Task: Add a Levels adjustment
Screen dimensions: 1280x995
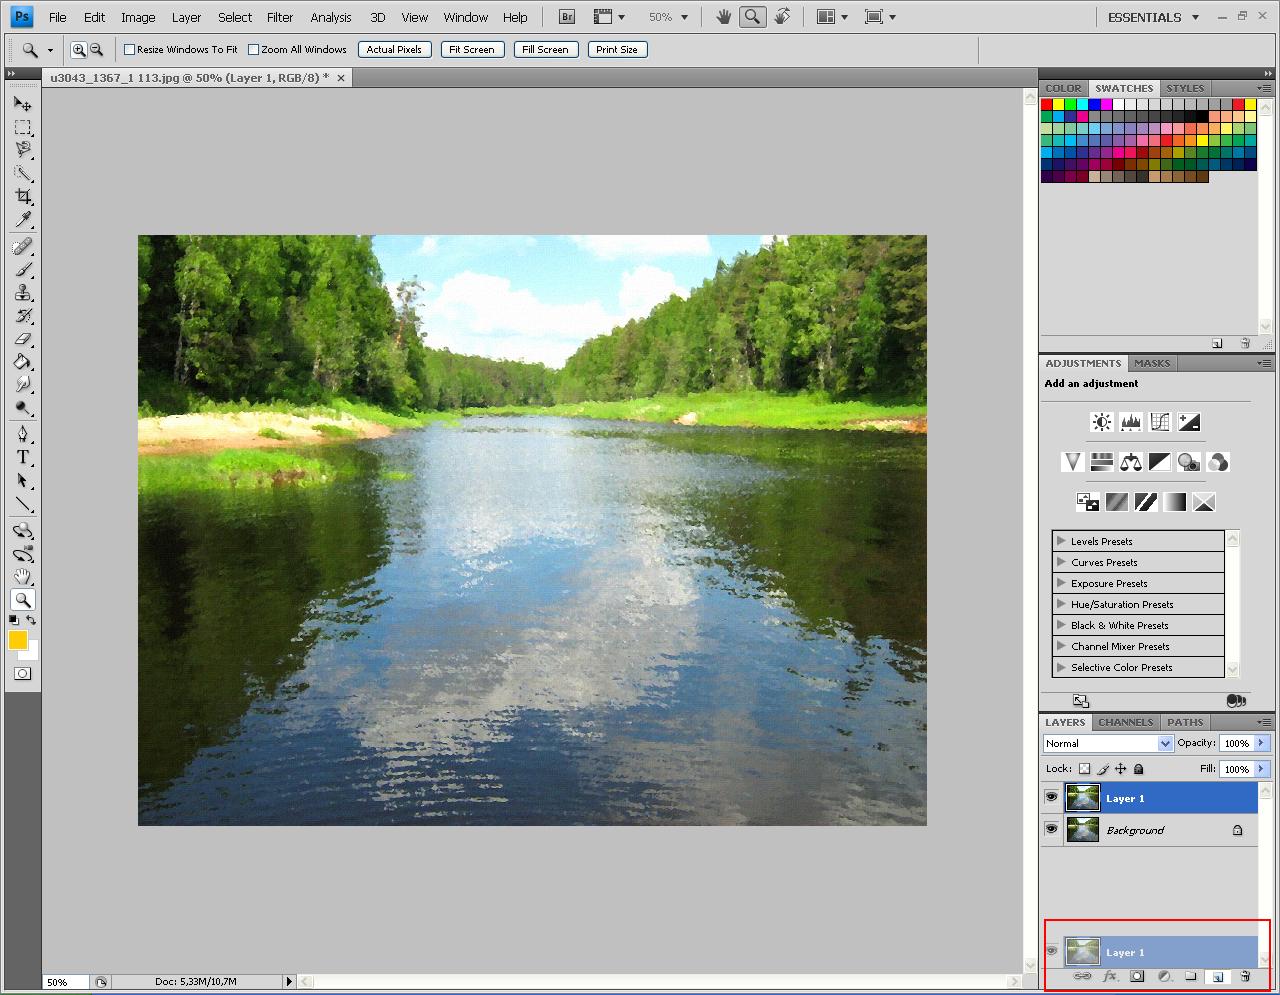Action: (1130, 422)
